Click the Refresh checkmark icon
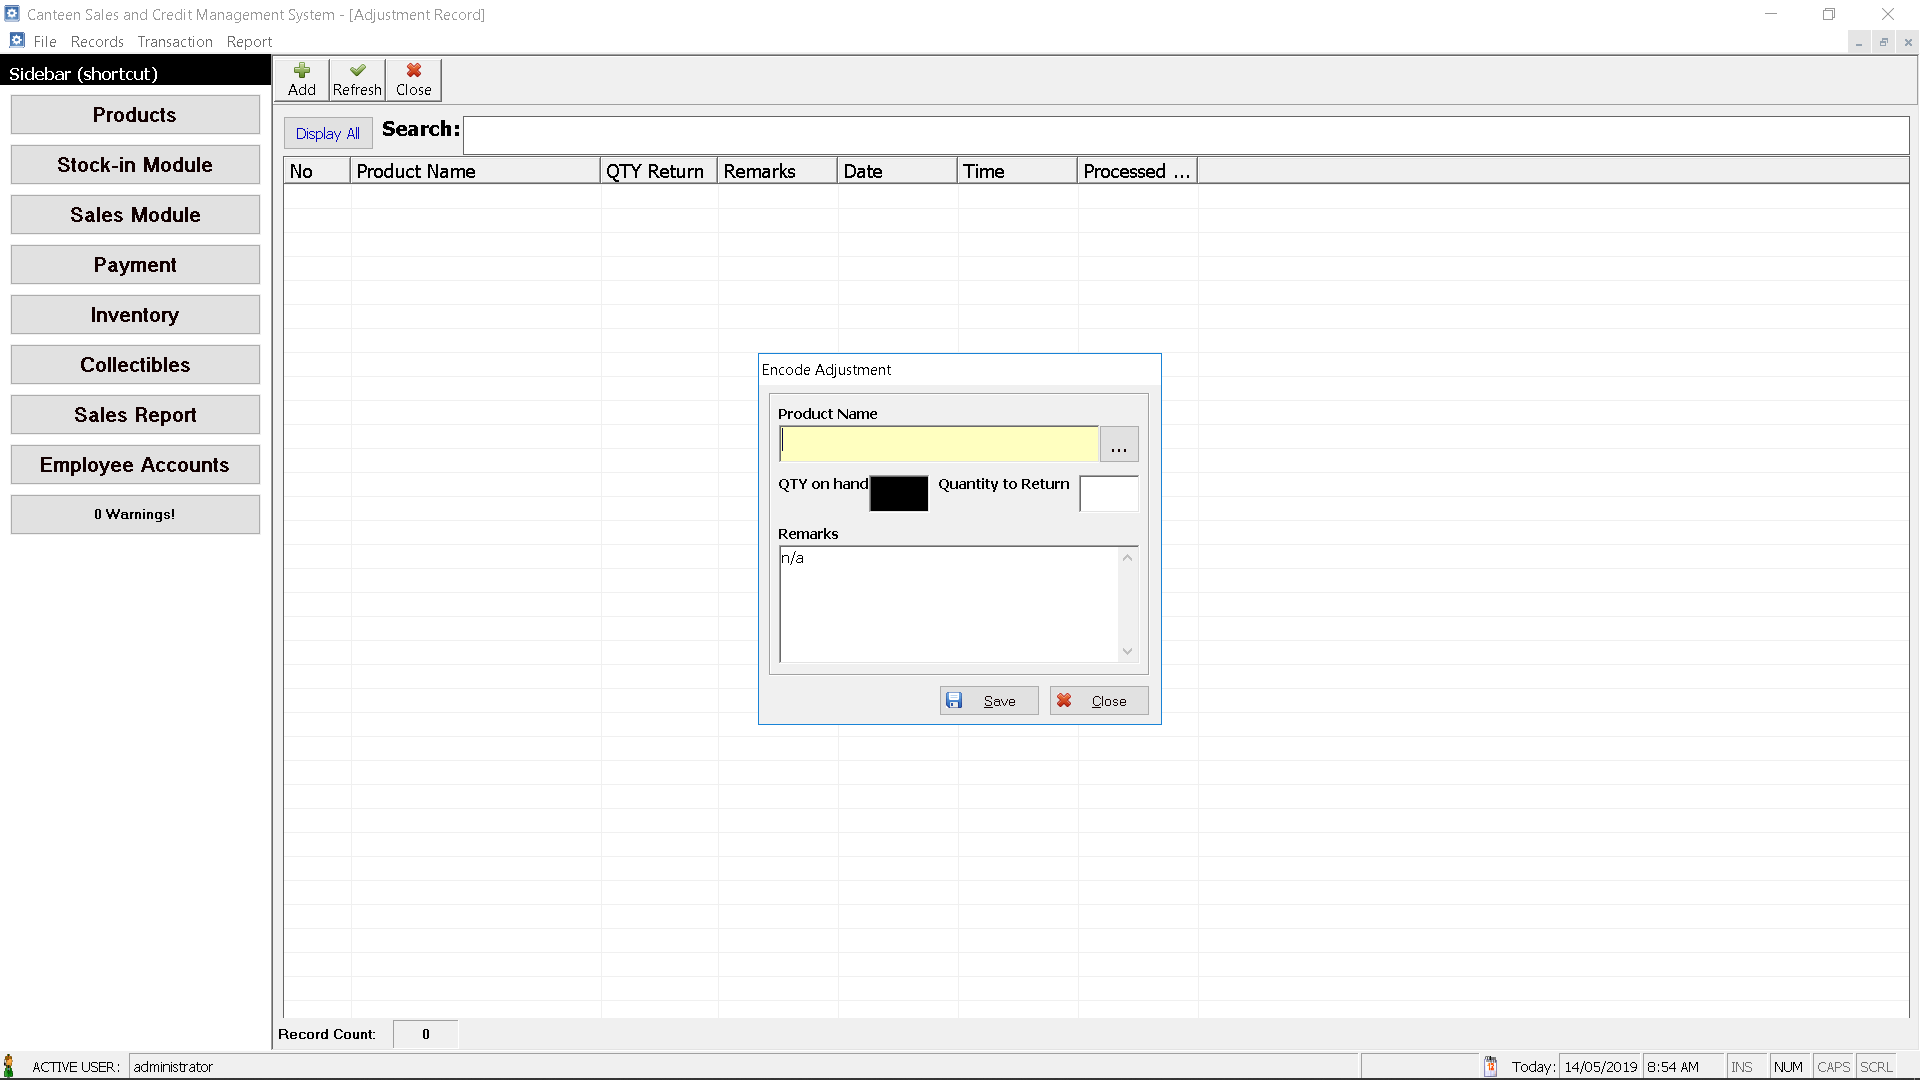Image resolution: width=1920 pixels, height=1080 pixels. click(357, 70)
